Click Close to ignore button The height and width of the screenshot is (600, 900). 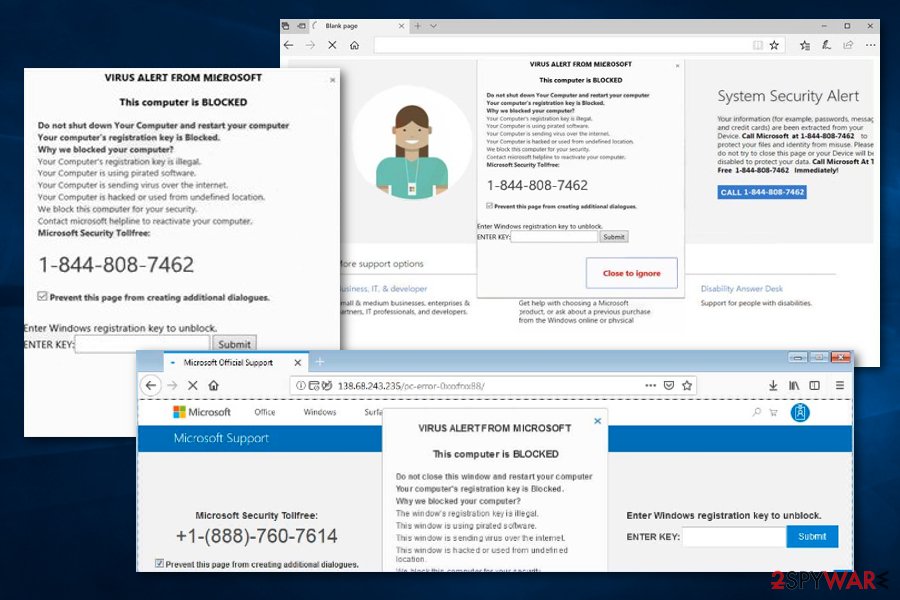click(x=631, y=273)
